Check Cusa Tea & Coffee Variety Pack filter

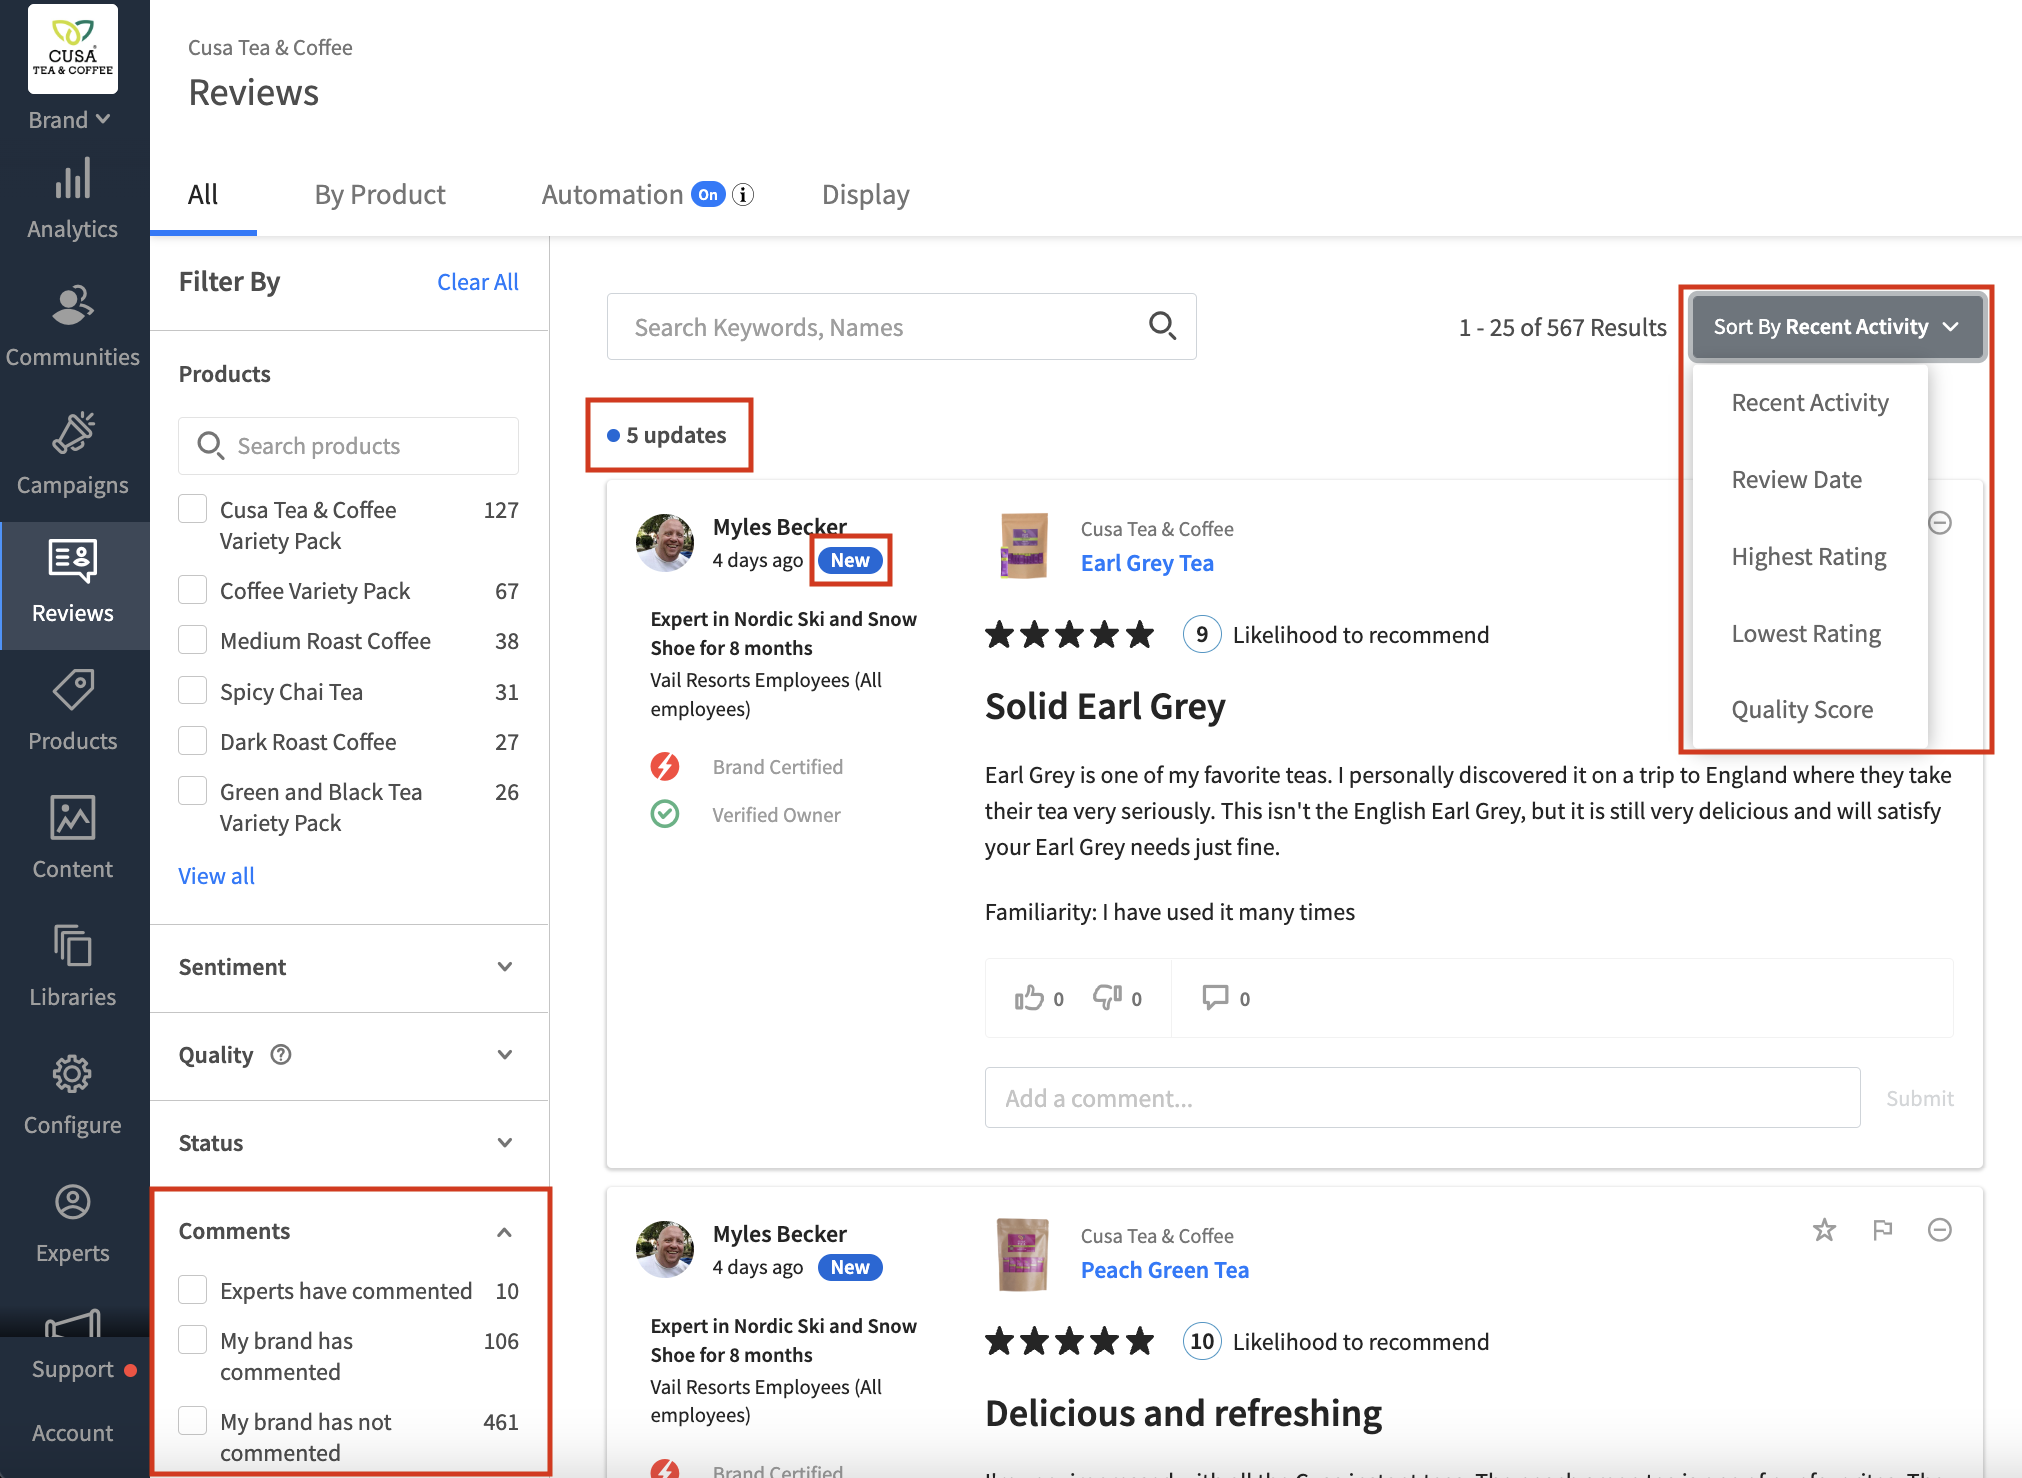click(193, 509)
